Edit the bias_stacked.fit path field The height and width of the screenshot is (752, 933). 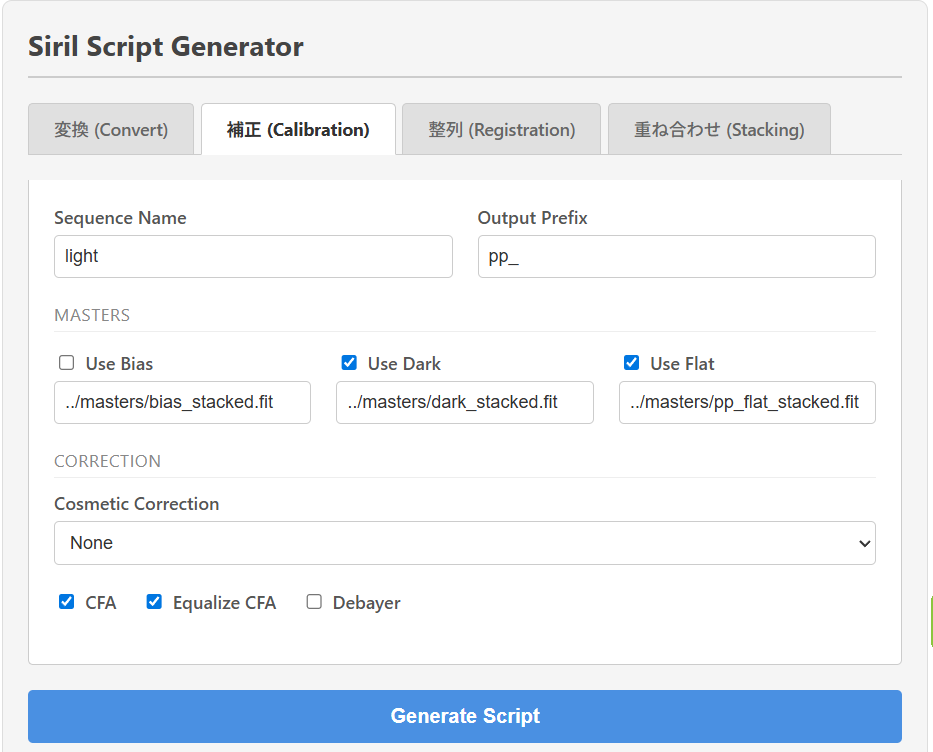182,403
